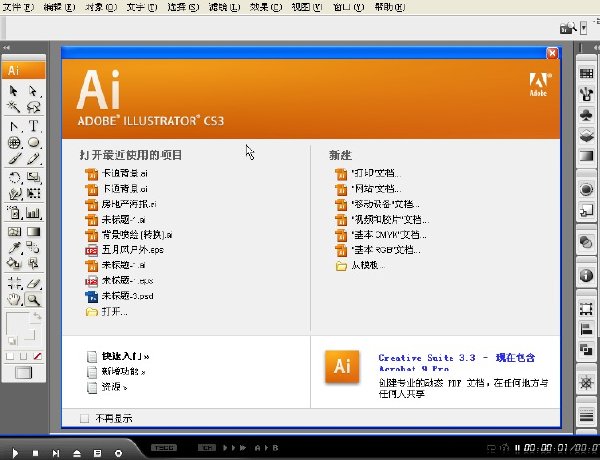Set paint mode to None (red slash)
This screenshot has height=460, width=600.
click(x=37, y=357)
